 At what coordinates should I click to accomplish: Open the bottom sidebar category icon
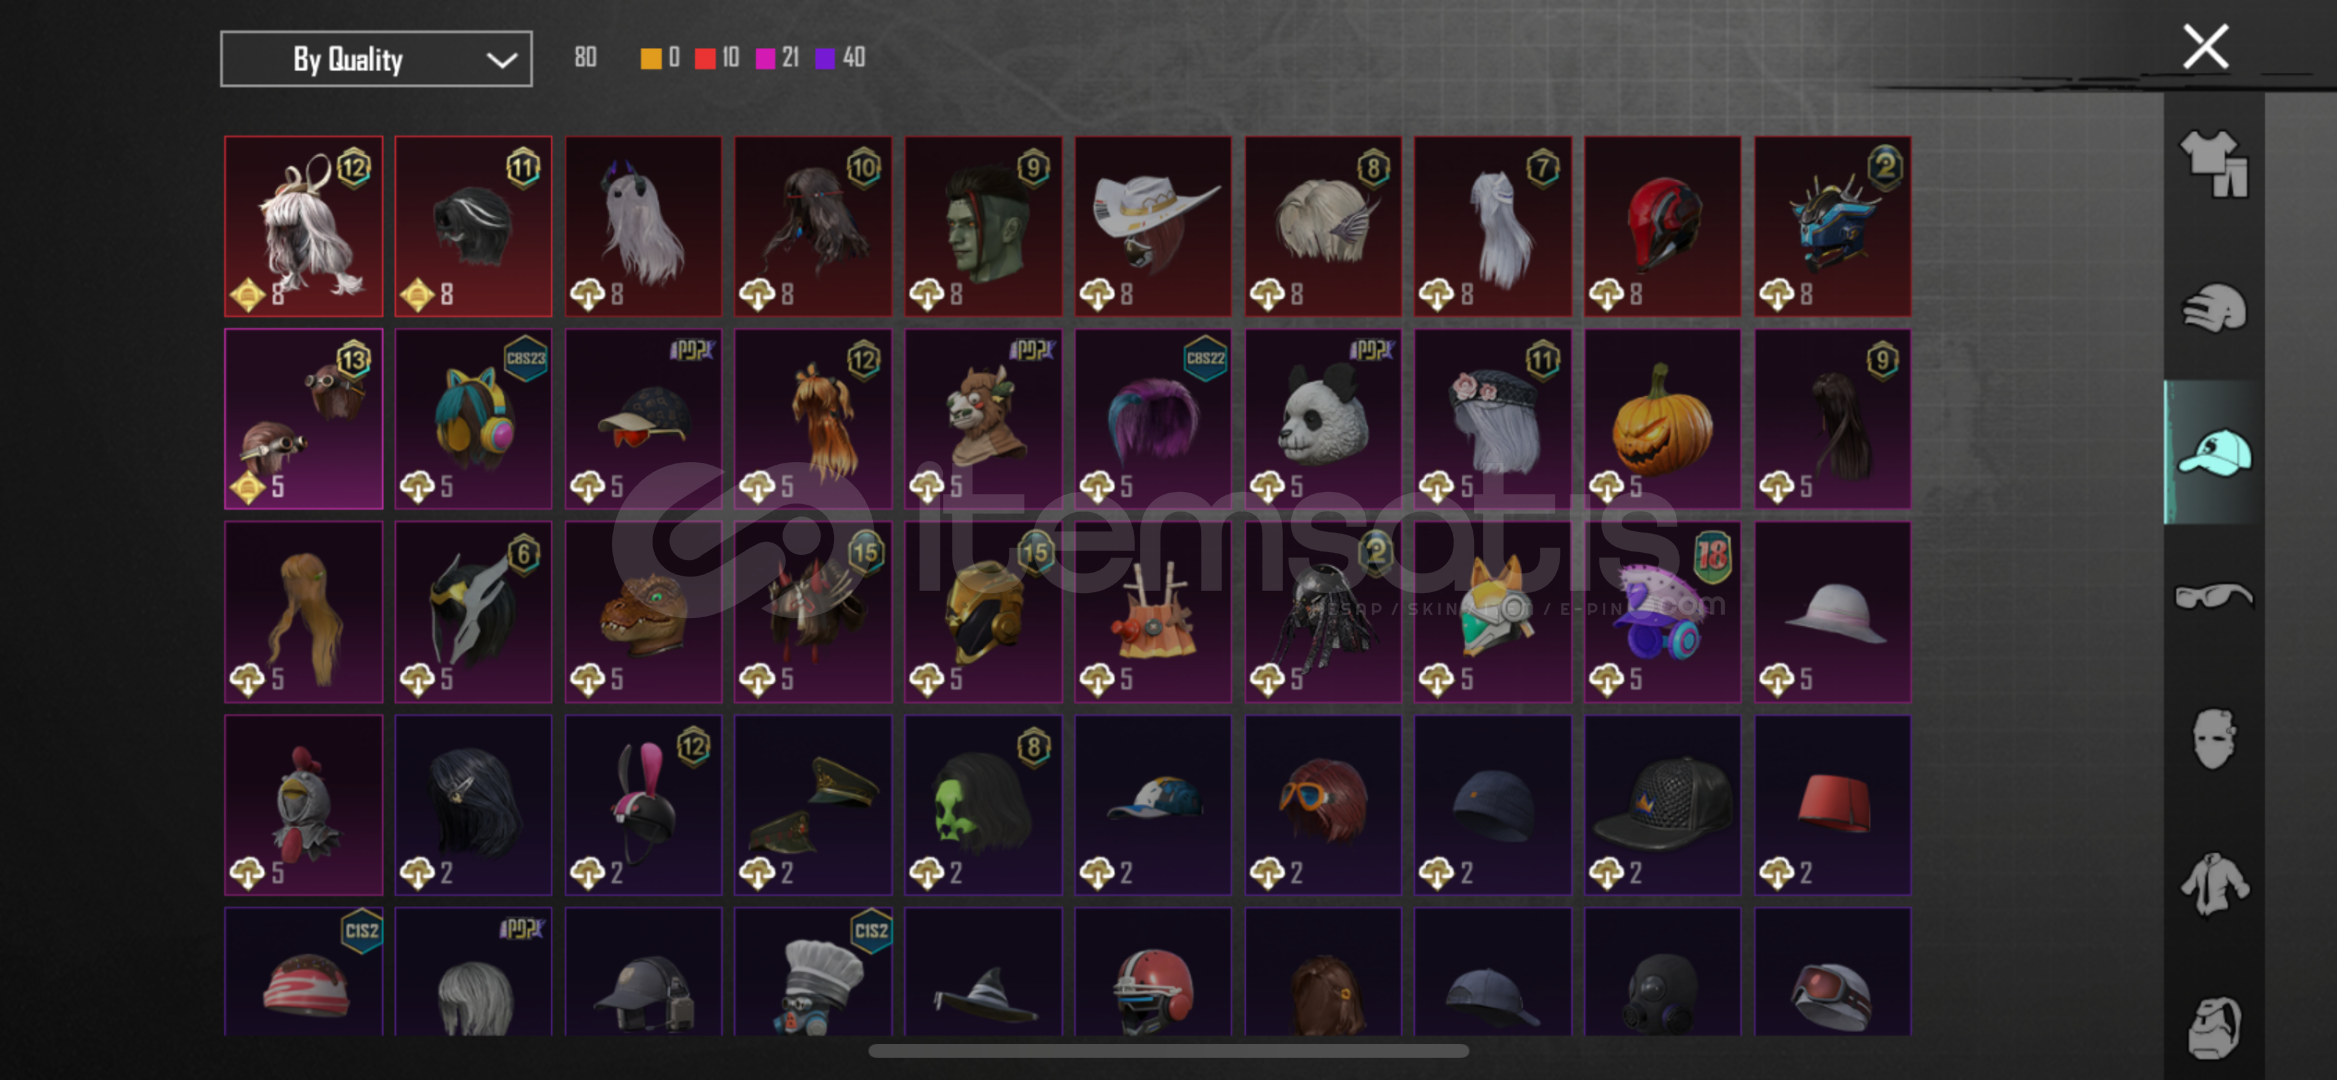pyautogui.click(x=2214, y=1027)
